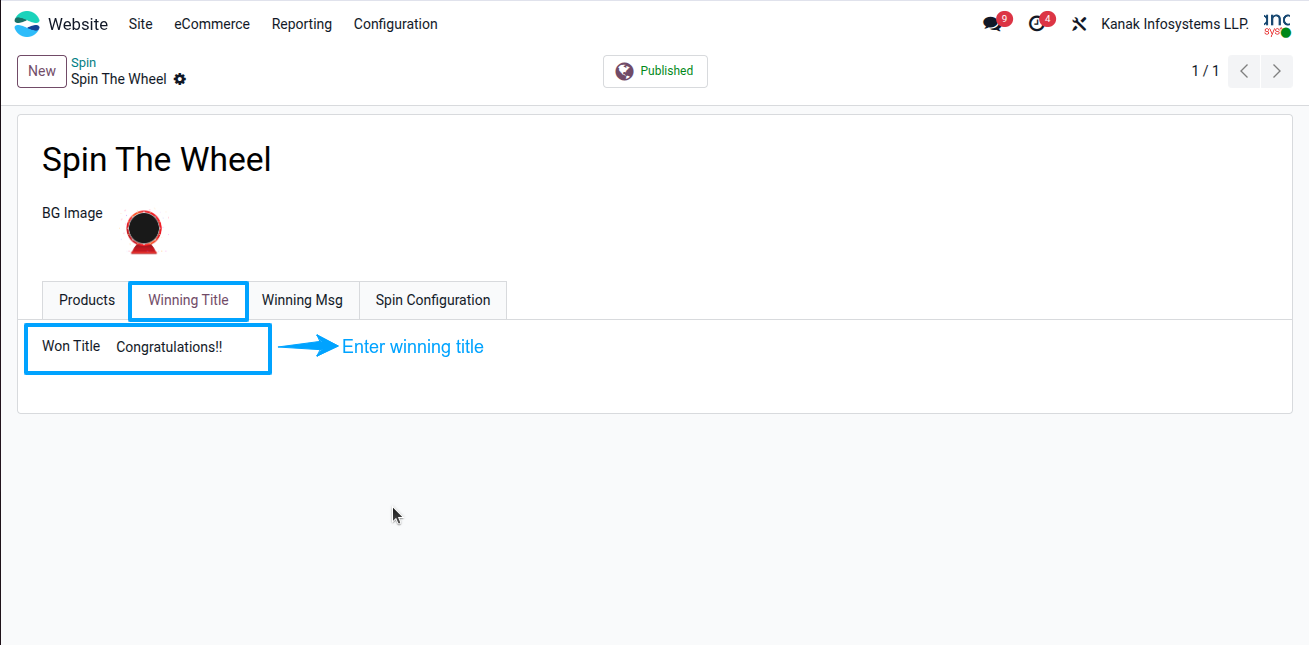This screenshot has height=645, width=1309.
Task: Open the debug tools wrench icon
Action: tap(1079, 24)
